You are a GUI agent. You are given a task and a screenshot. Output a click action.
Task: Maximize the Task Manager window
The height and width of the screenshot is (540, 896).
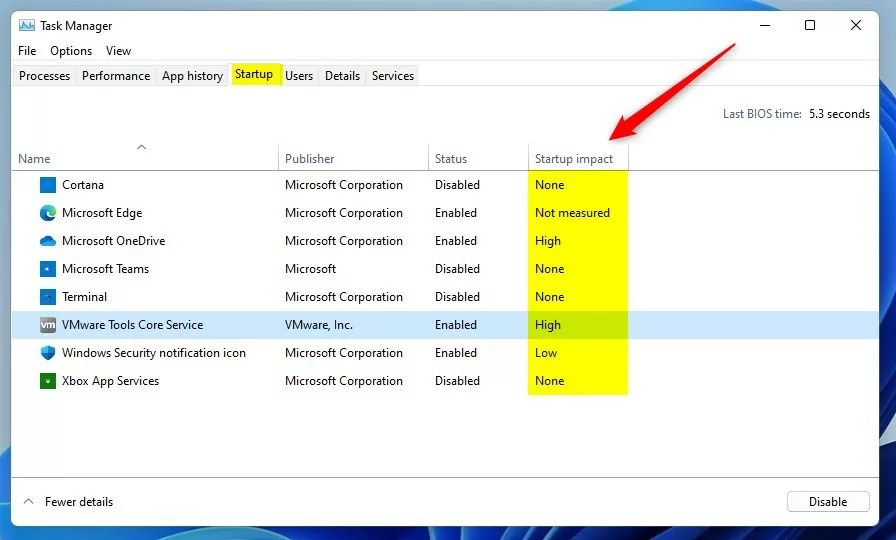click(x=810, y=25)
